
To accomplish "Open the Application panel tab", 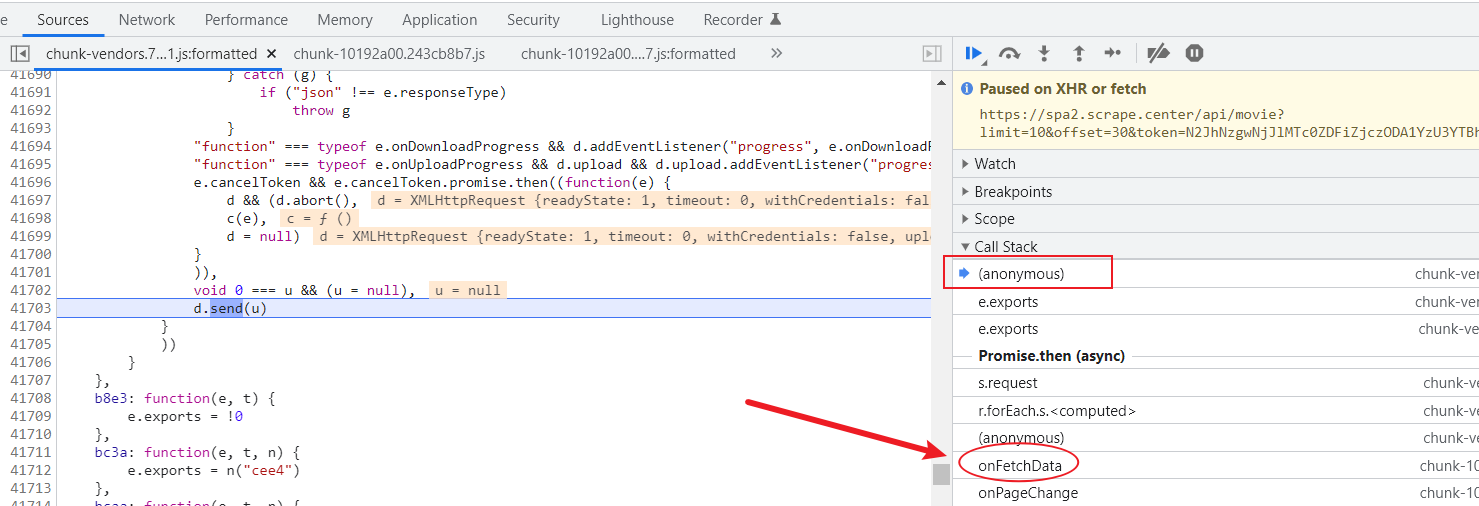I will 439,20.
